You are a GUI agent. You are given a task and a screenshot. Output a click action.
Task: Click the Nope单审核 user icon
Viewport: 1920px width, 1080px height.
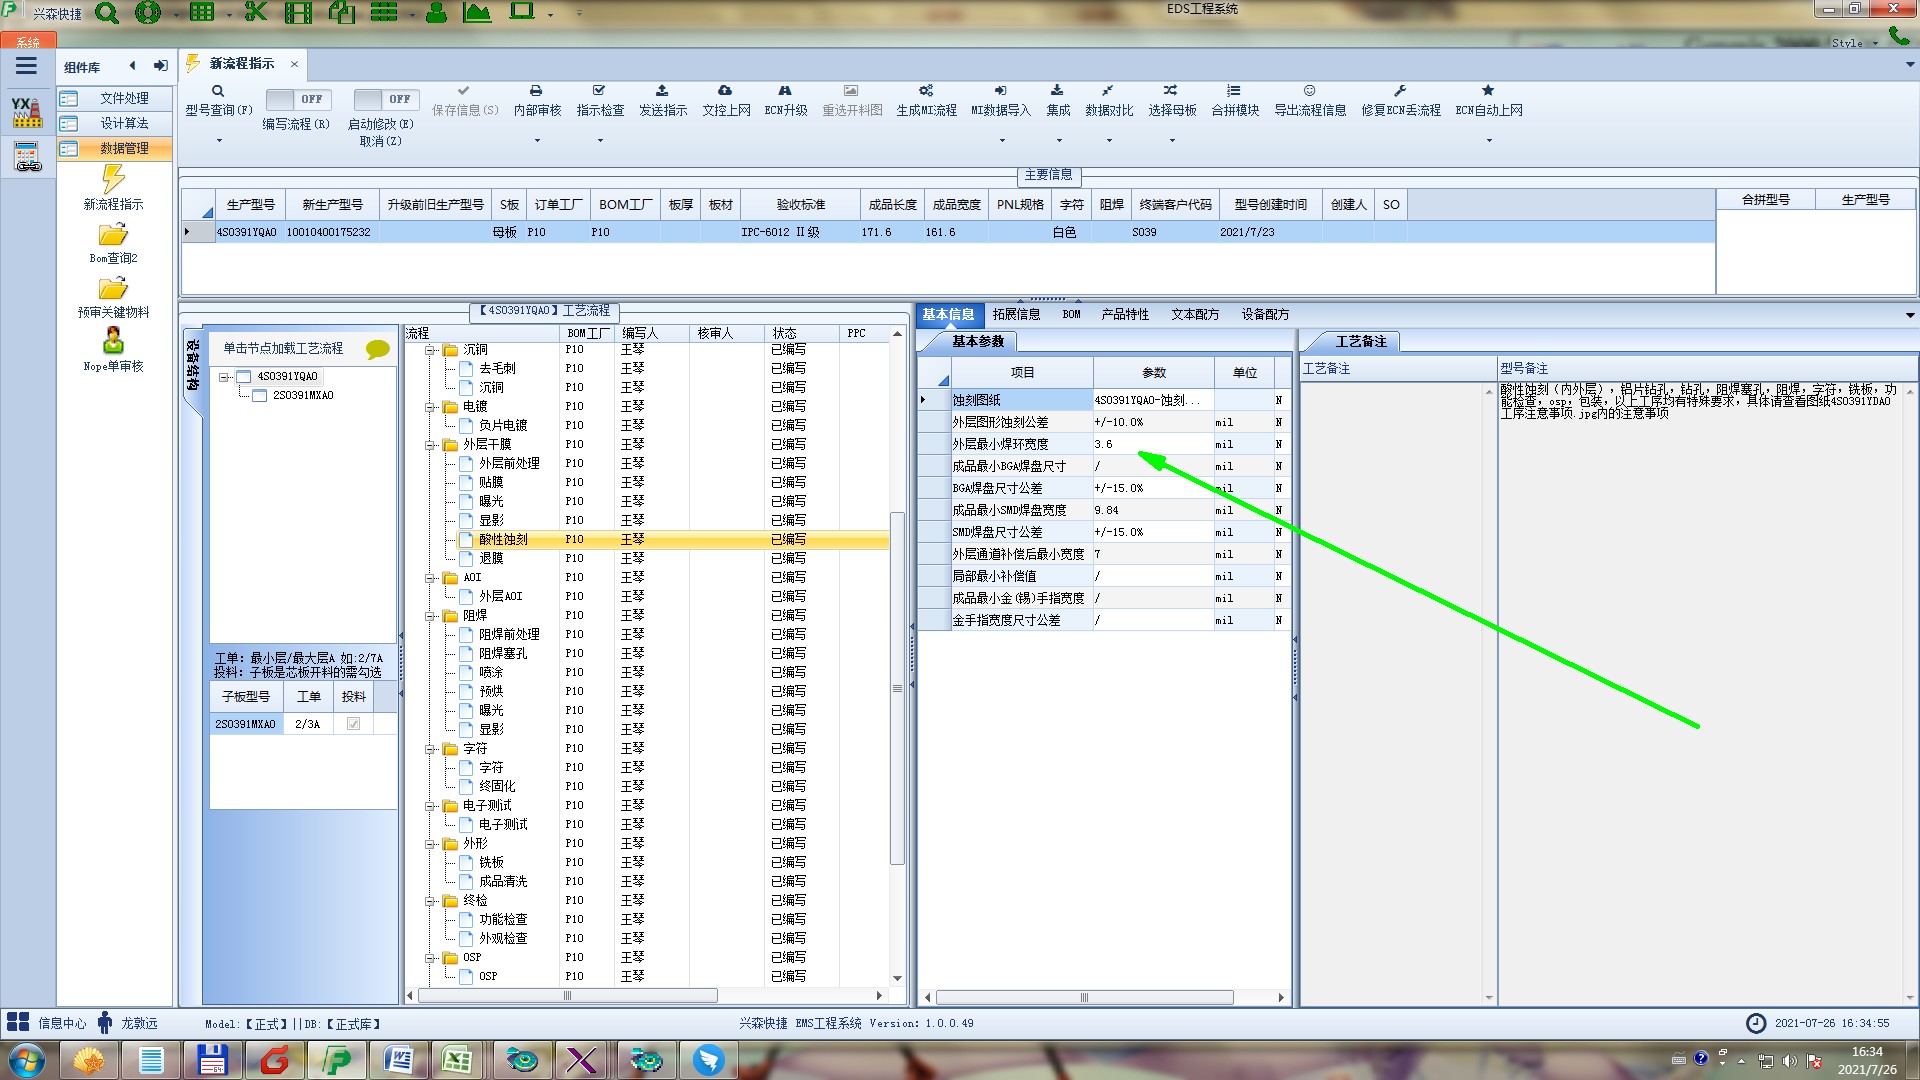113,341
